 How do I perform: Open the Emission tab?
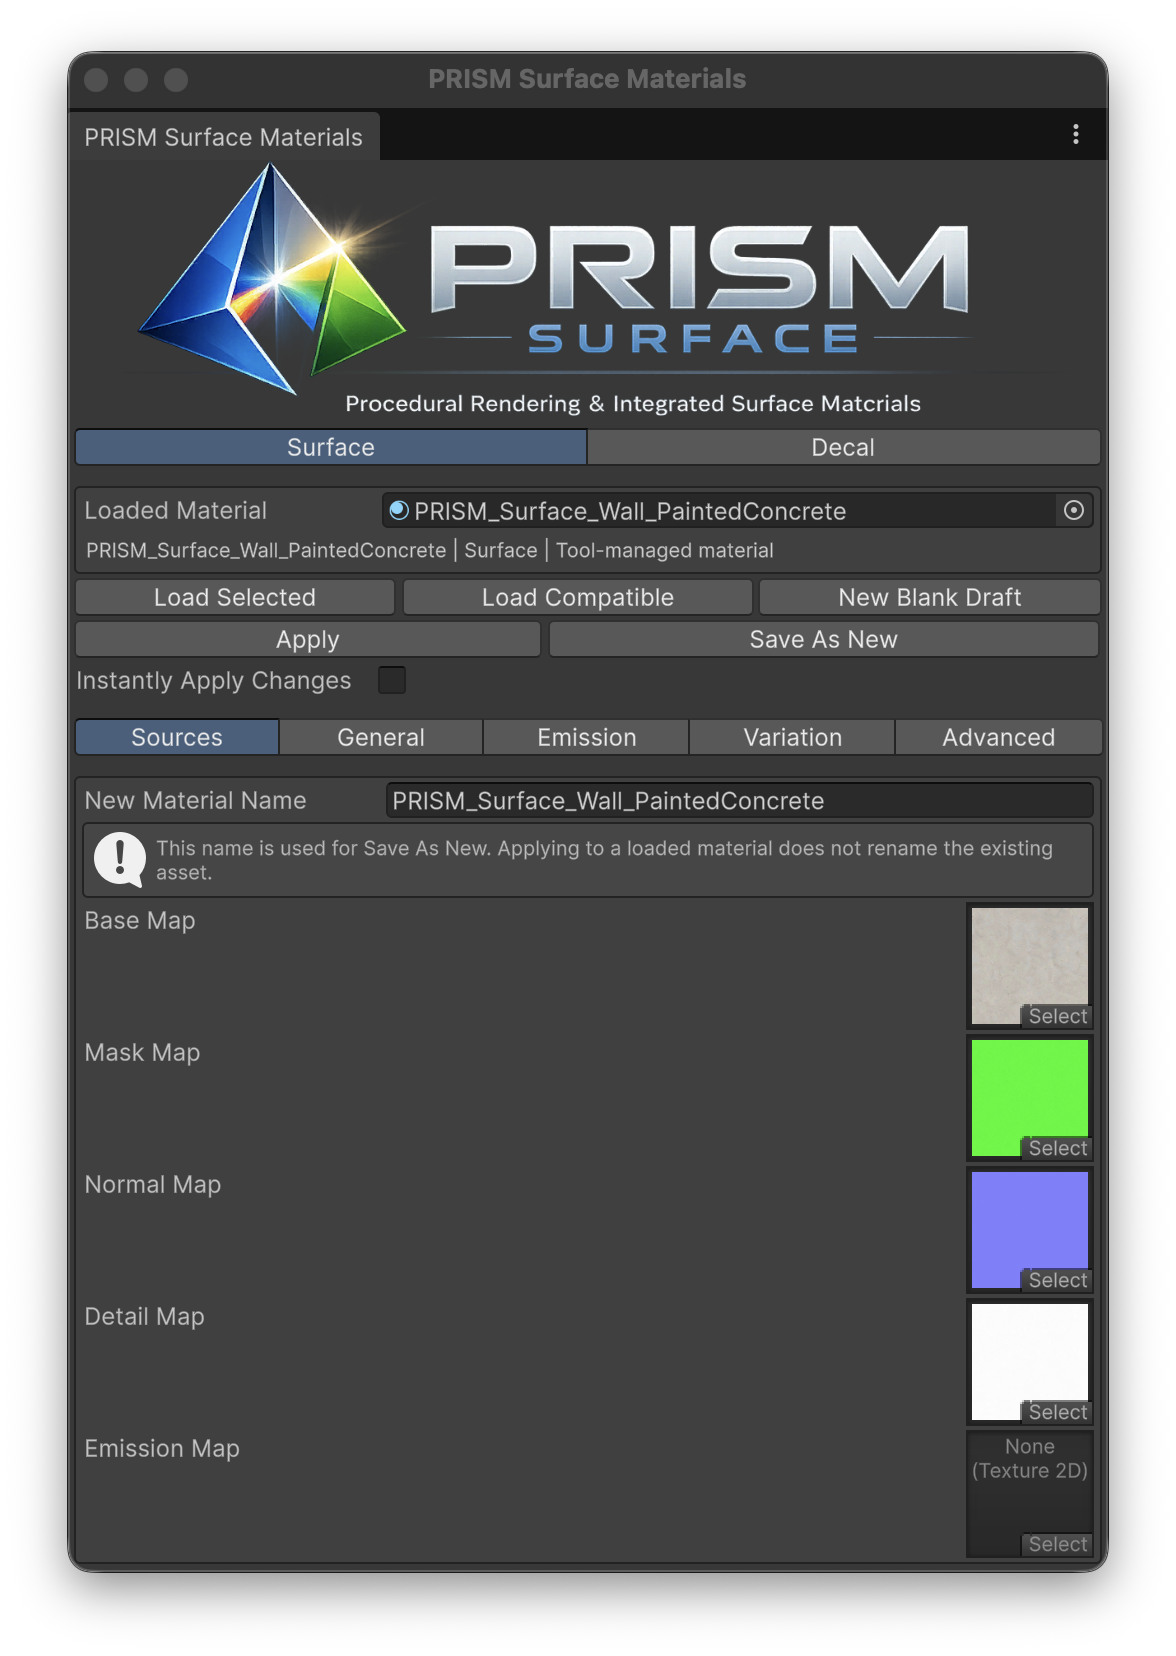(587, 737)
